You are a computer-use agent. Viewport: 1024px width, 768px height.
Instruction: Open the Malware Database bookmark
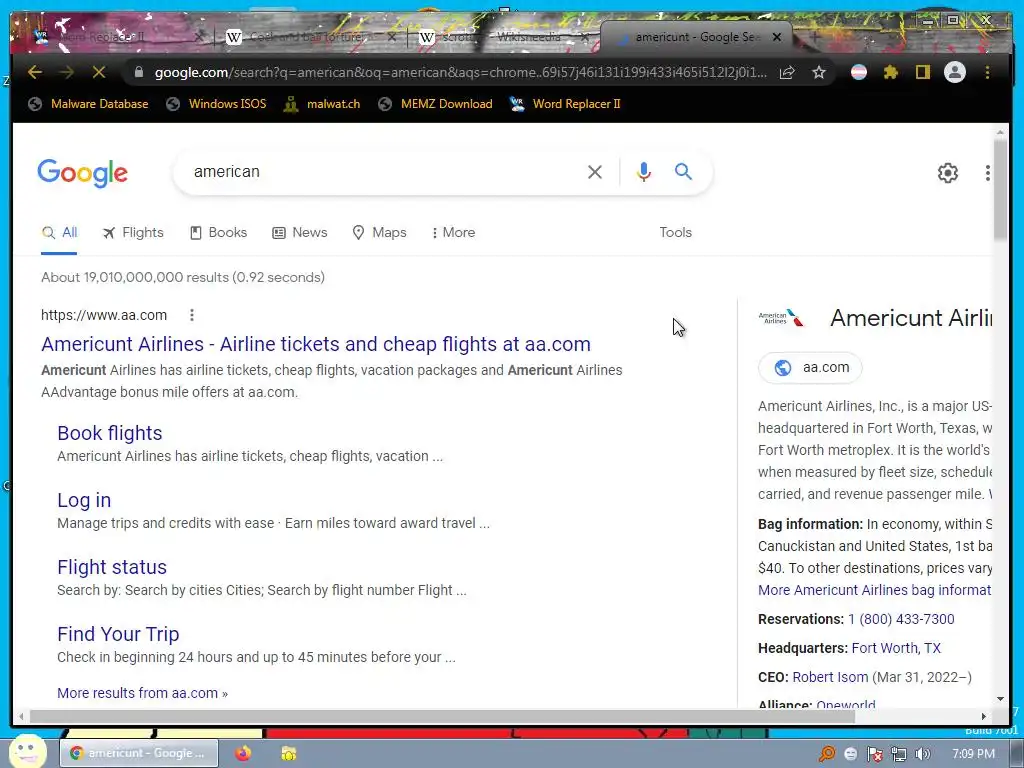[89, 104]
